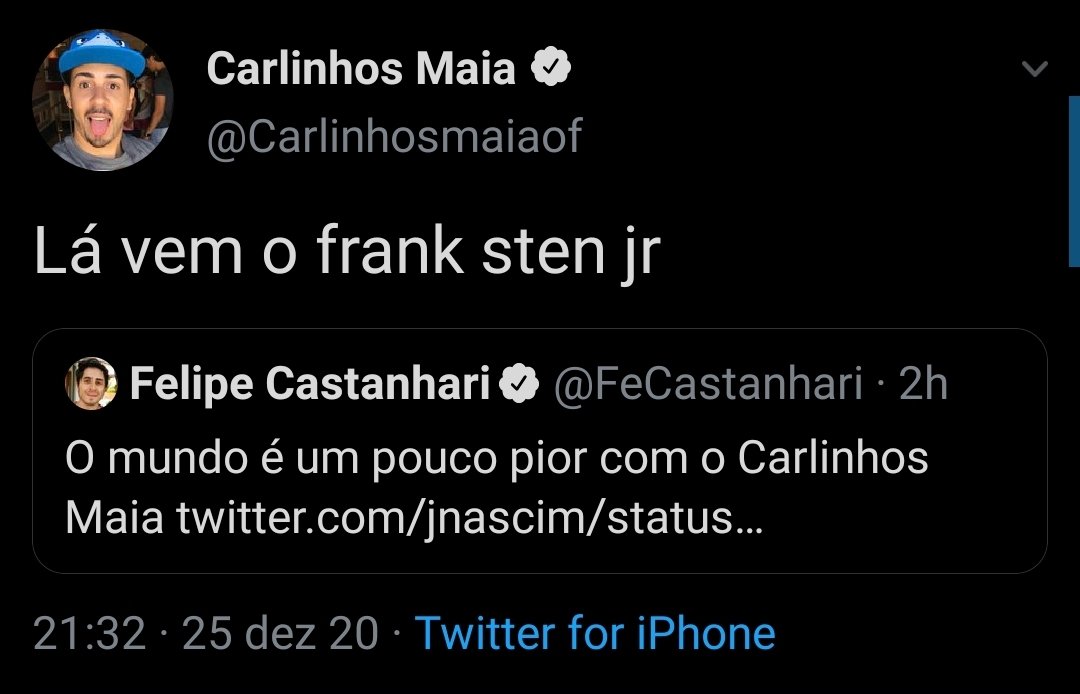This screenshot has height=694, width=1080.
Task: Open Carlinhos Maia's profile picture
Action: [102, 100]
